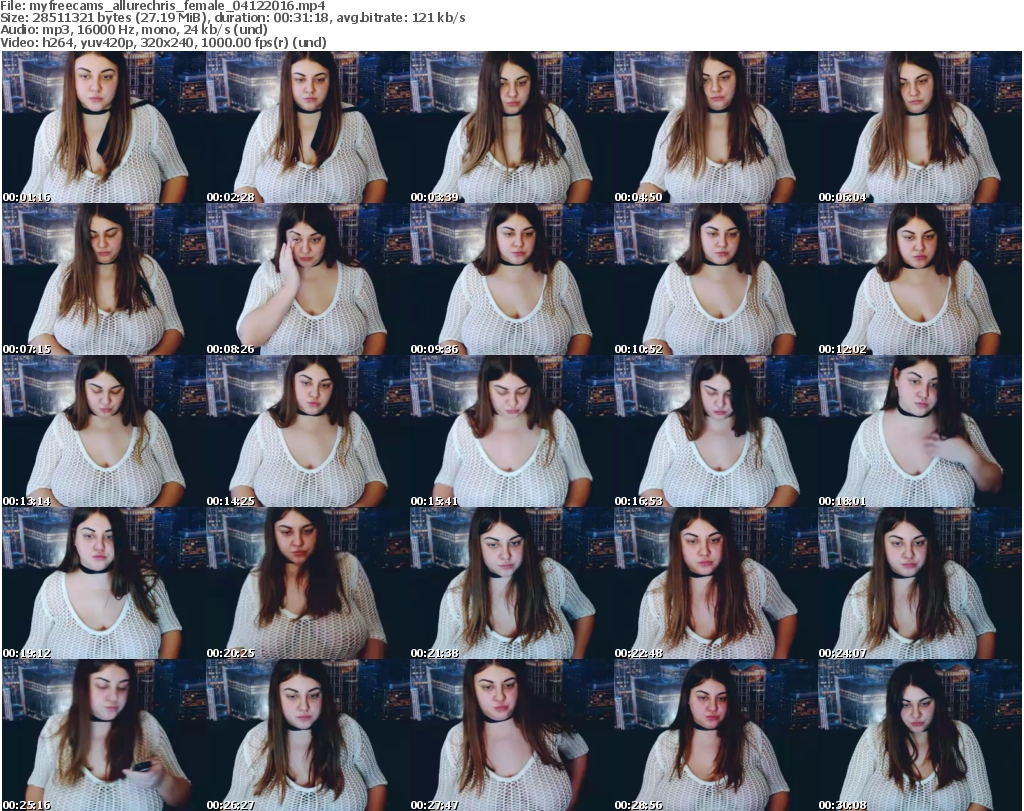Pick the thumbnail at 00:24:07
The width and height of the screenshot is (1024, 811).
920,583
